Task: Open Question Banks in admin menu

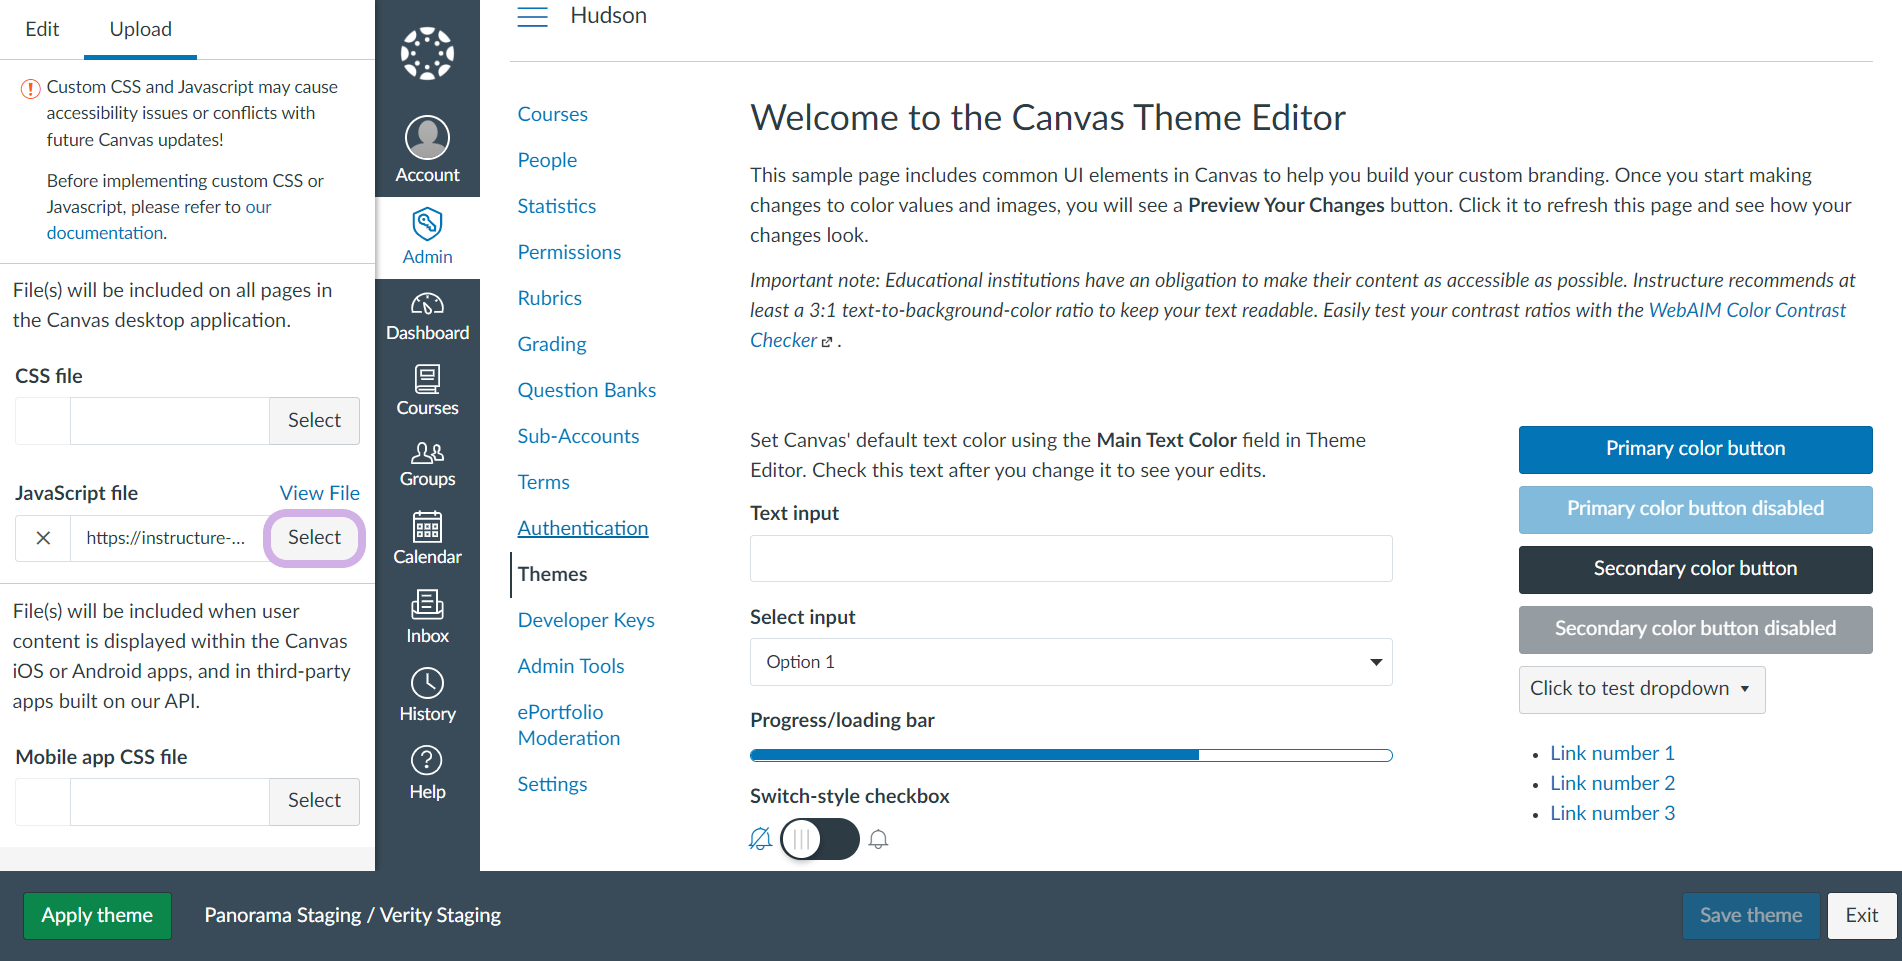Action: pyautogui.click(x=586, y=390)
